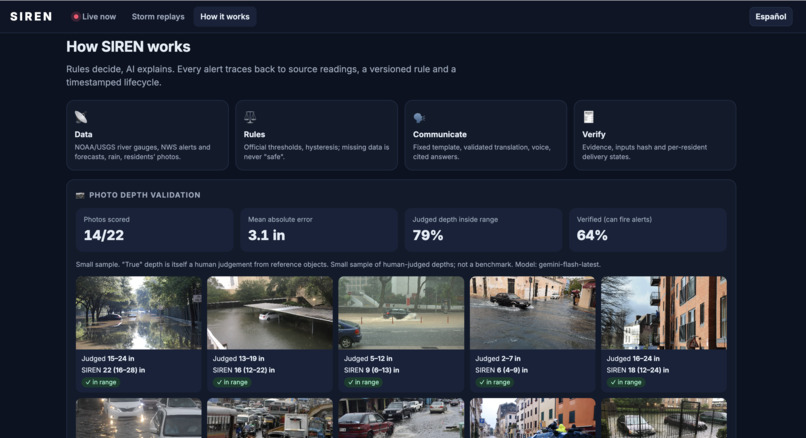The image size is (806, 438).
Task: Click Judged 13–19 in text
Action: pyautogui.click(x=239, y=359)
